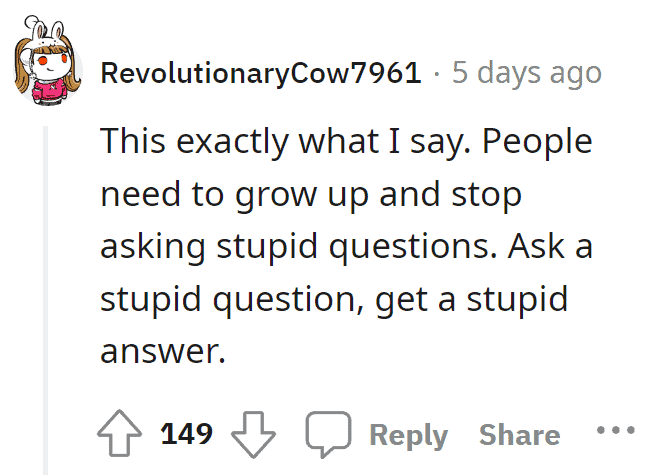Open the three-dot more options menu
This screenshot has height=475, width=657.
coord(616,430)
